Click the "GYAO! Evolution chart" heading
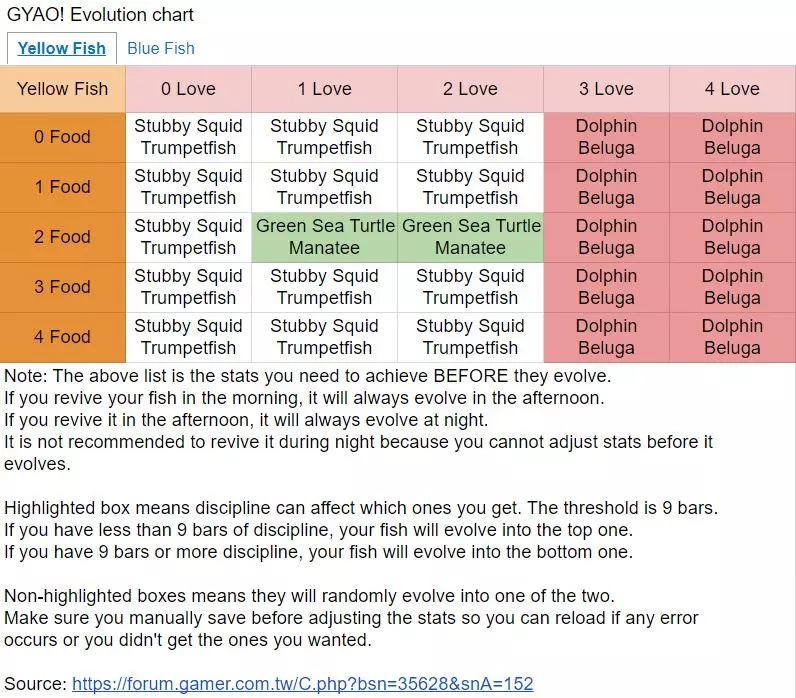This screenshot has height=698, width=796. pyautogui.click(x=100, y=15)
